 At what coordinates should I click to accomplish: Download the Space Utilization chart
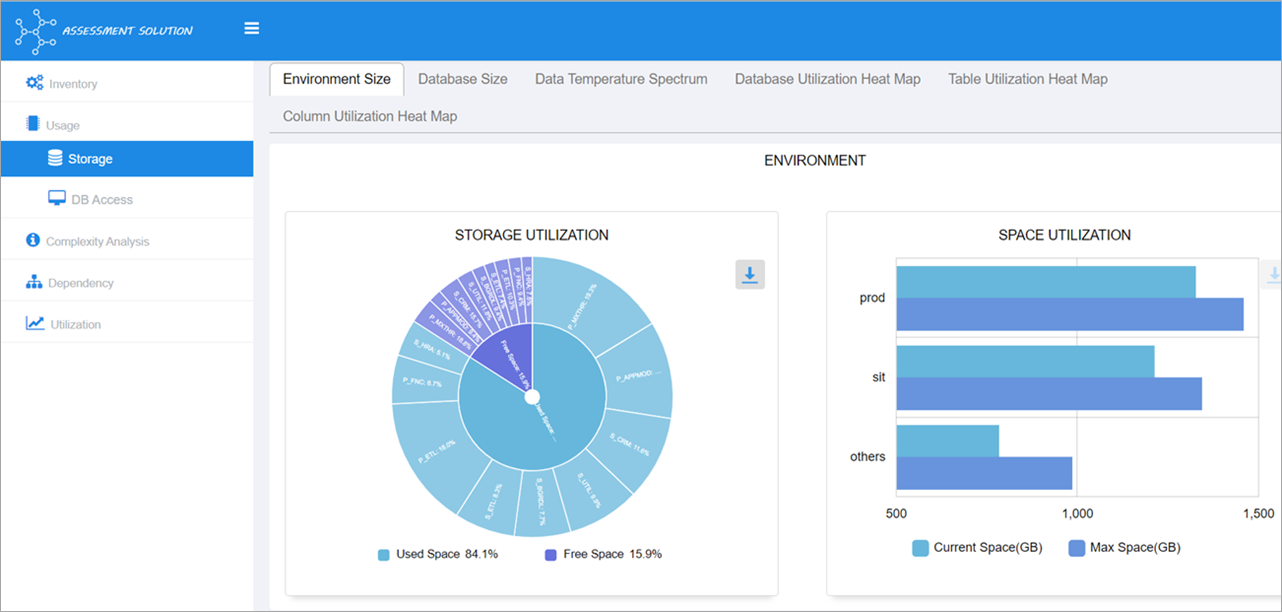(1273, 274)
